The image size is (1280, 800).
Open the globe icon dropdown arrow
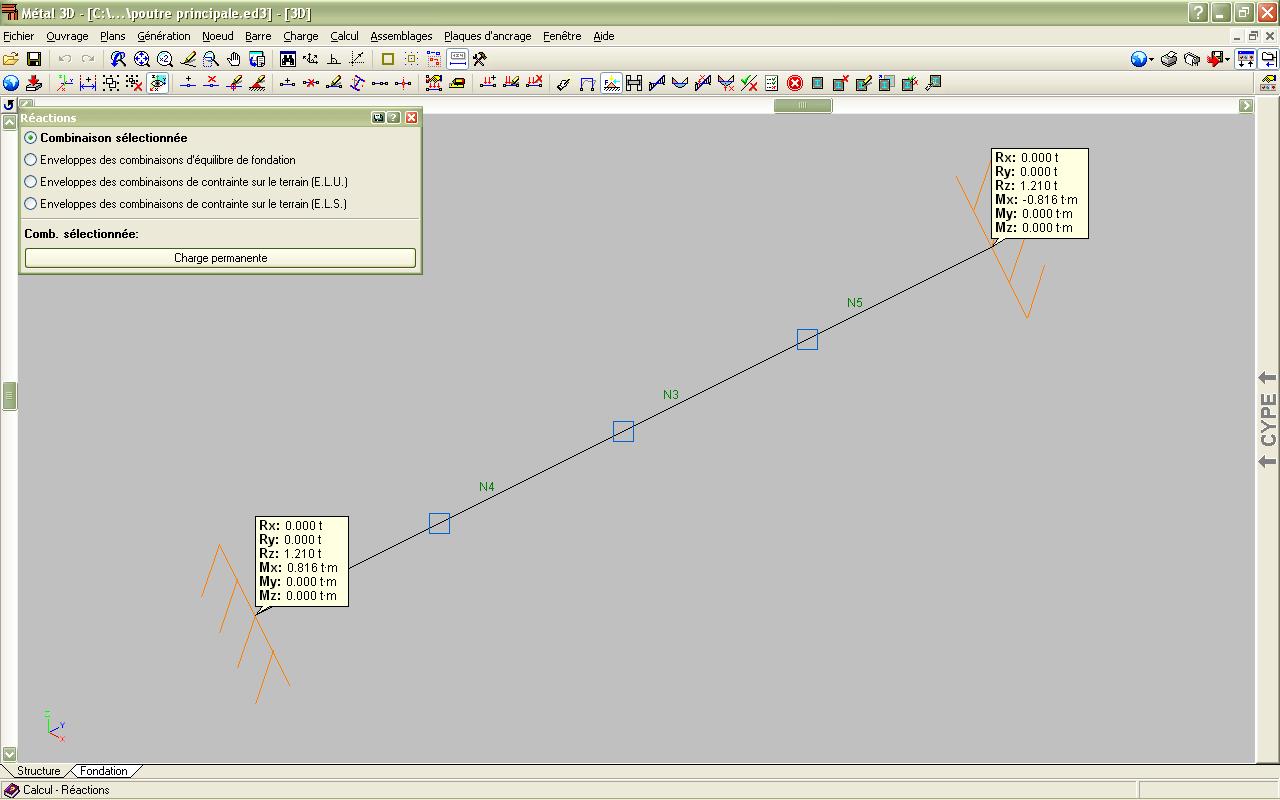click(1152, 60)
